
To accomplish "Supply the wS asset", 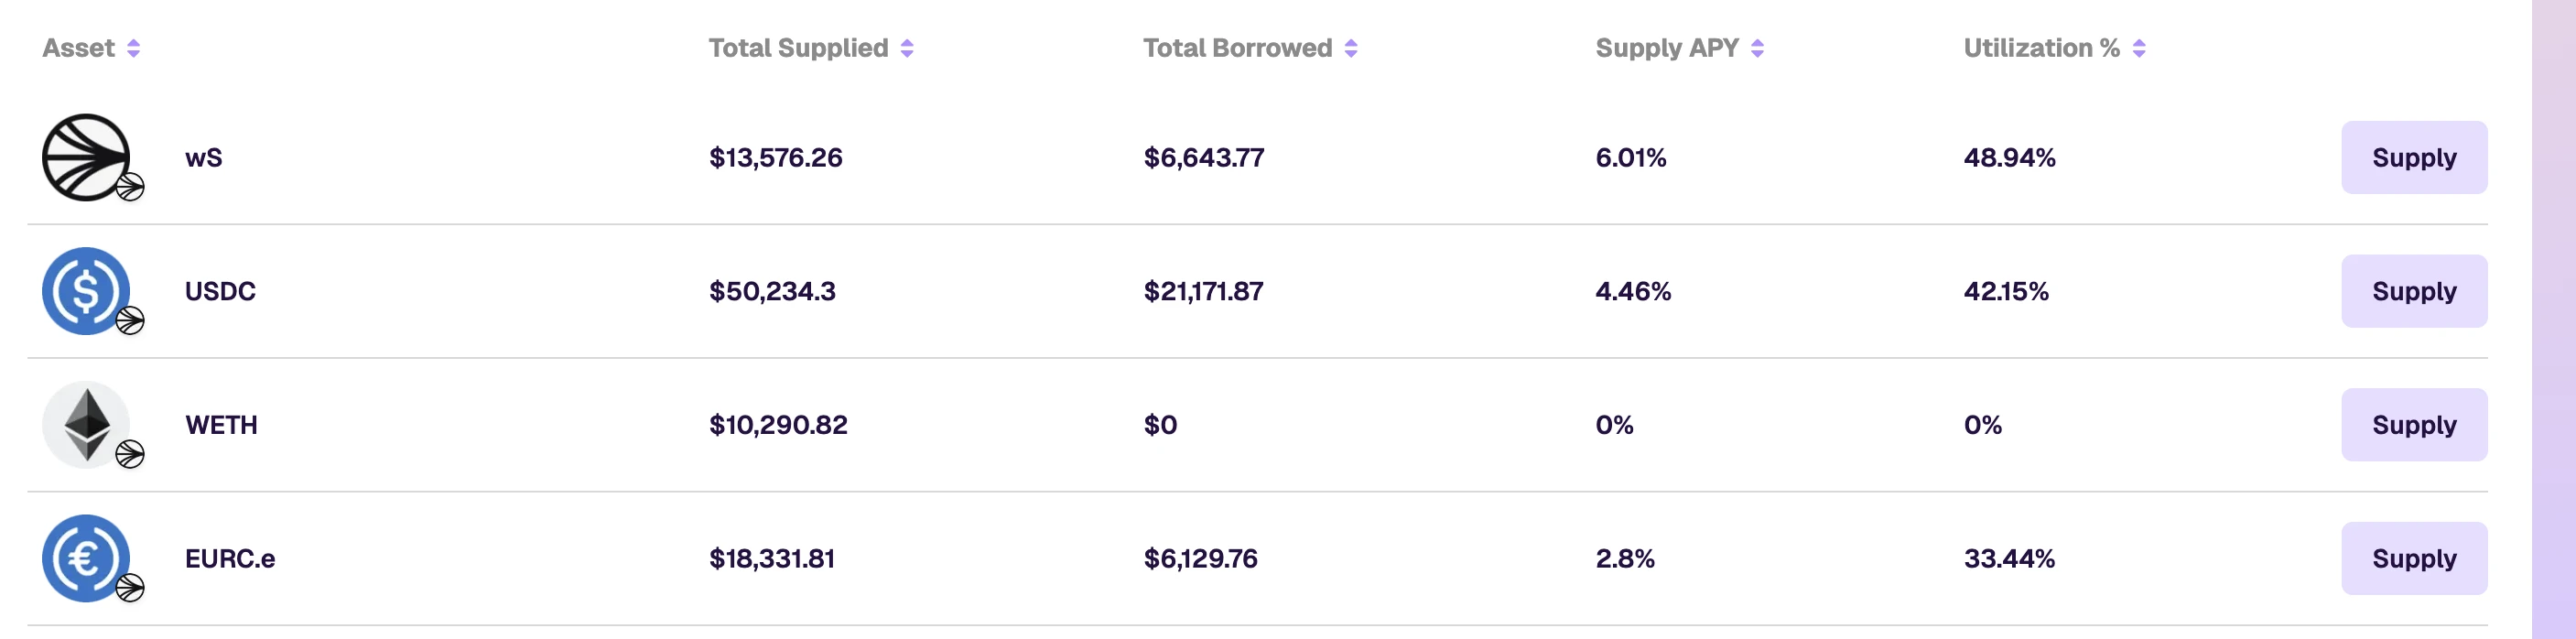I will tap(2414, 157).
